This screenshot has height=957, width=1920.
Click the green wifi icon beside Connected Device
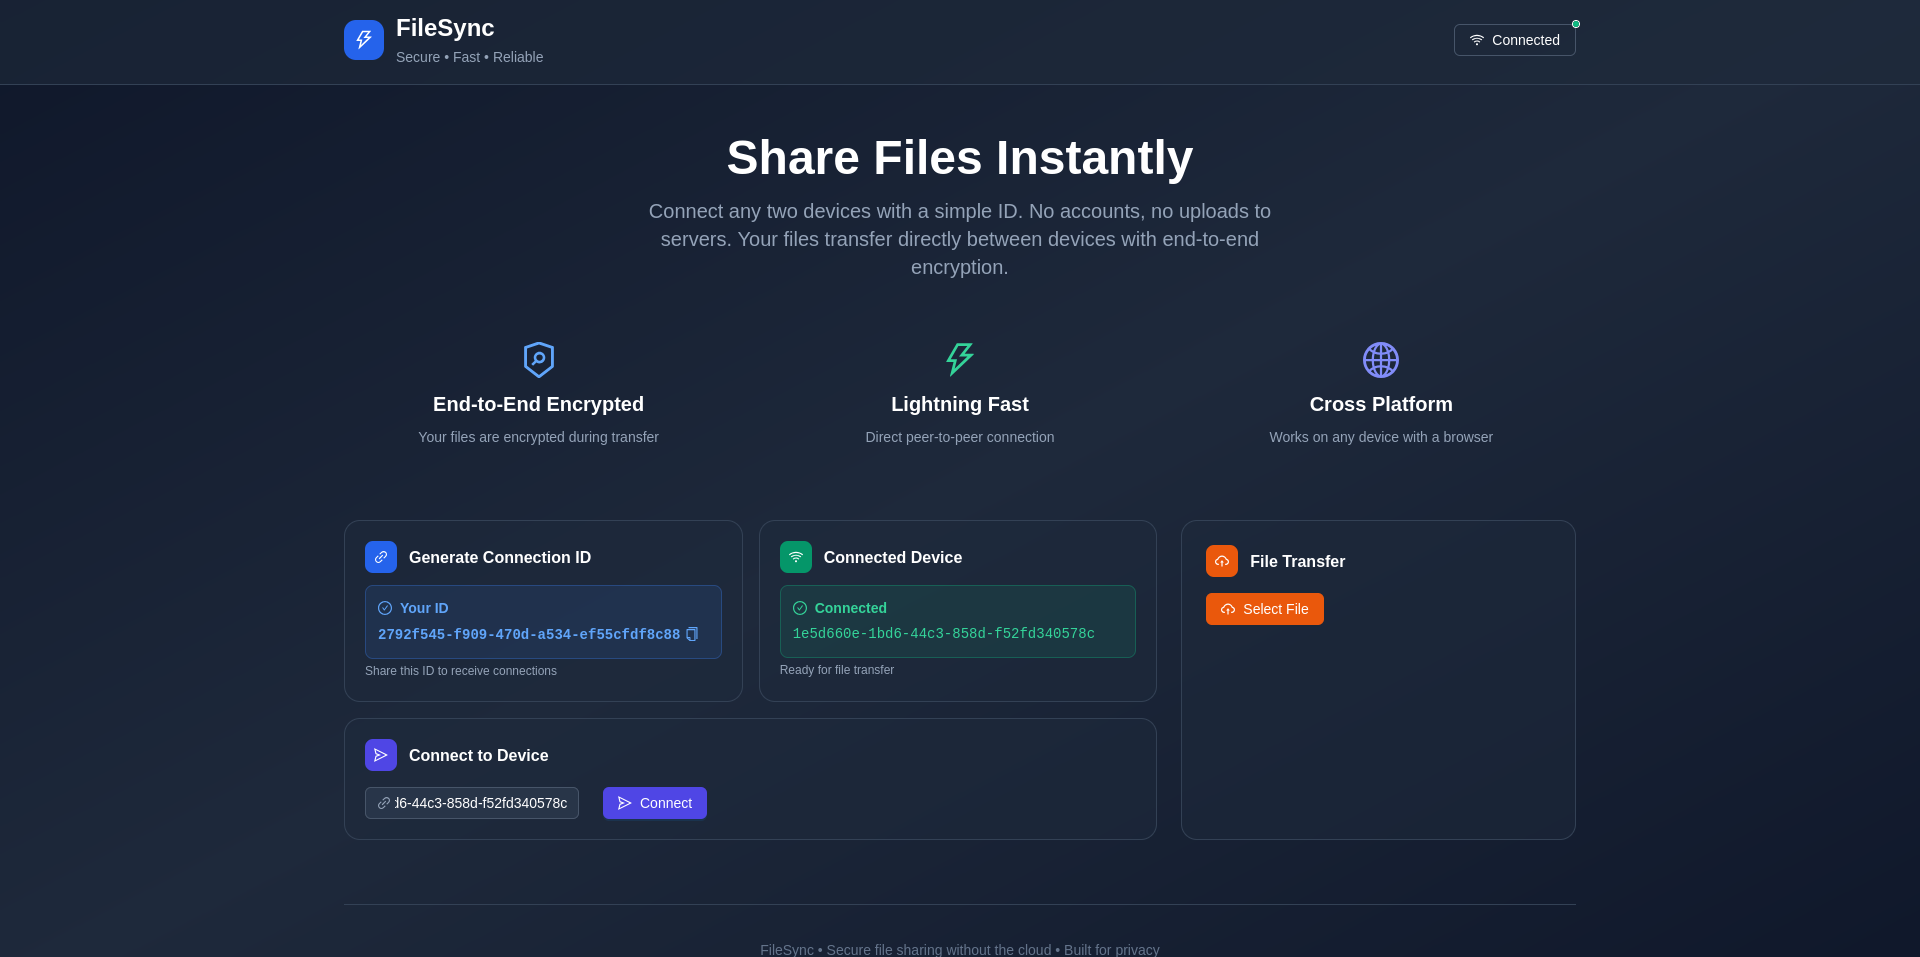click(796, 557)
